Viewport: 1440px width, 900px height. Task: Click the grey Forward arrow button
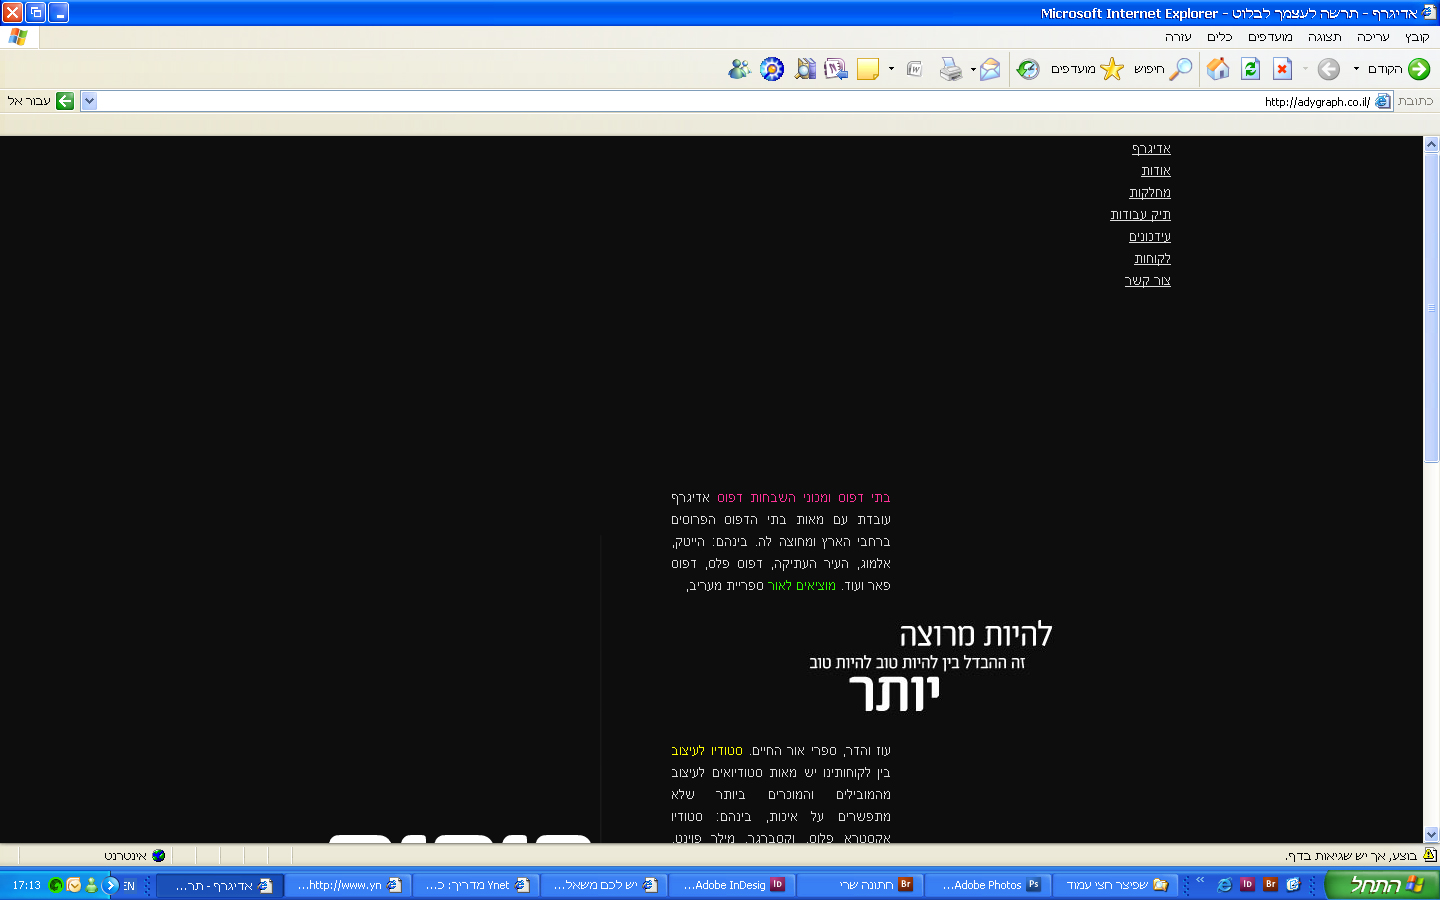(1328, 69)
